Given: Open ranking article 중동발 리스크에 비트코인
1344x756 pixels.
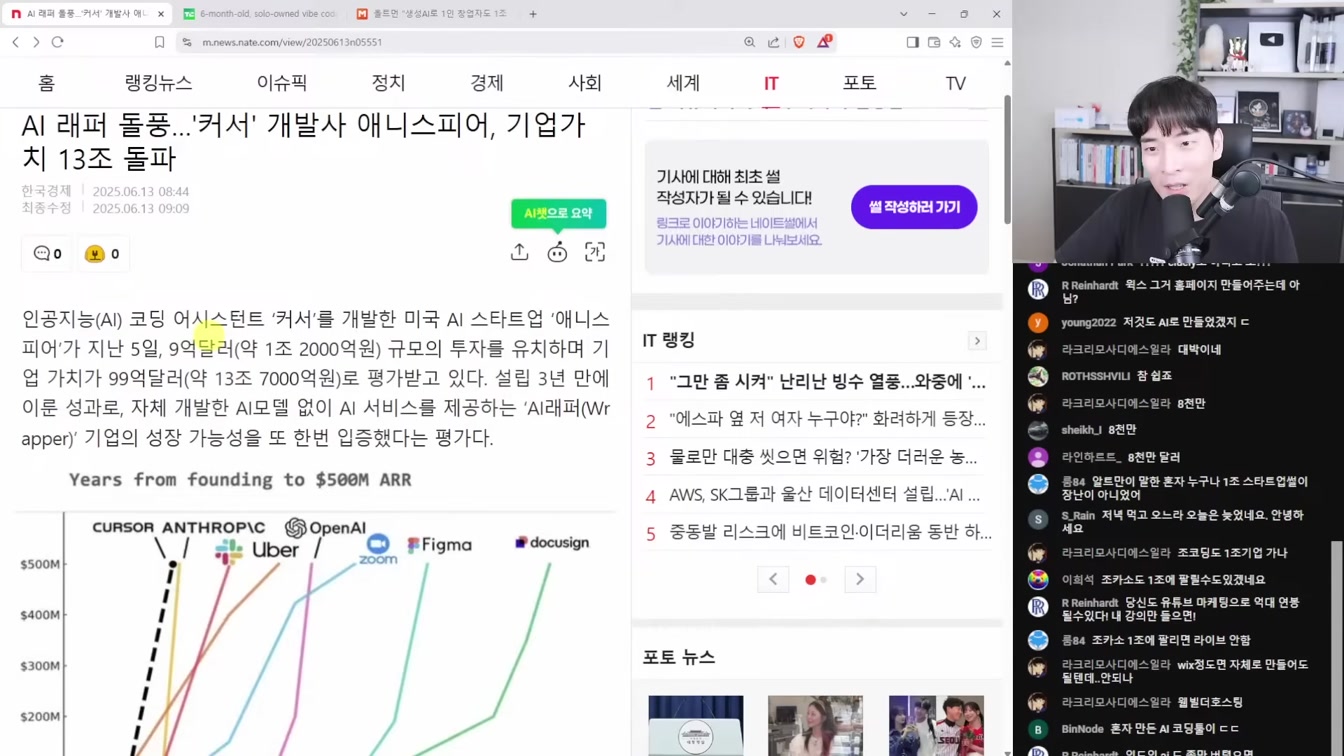Looking at the screenshot, I should coord(830,532).
